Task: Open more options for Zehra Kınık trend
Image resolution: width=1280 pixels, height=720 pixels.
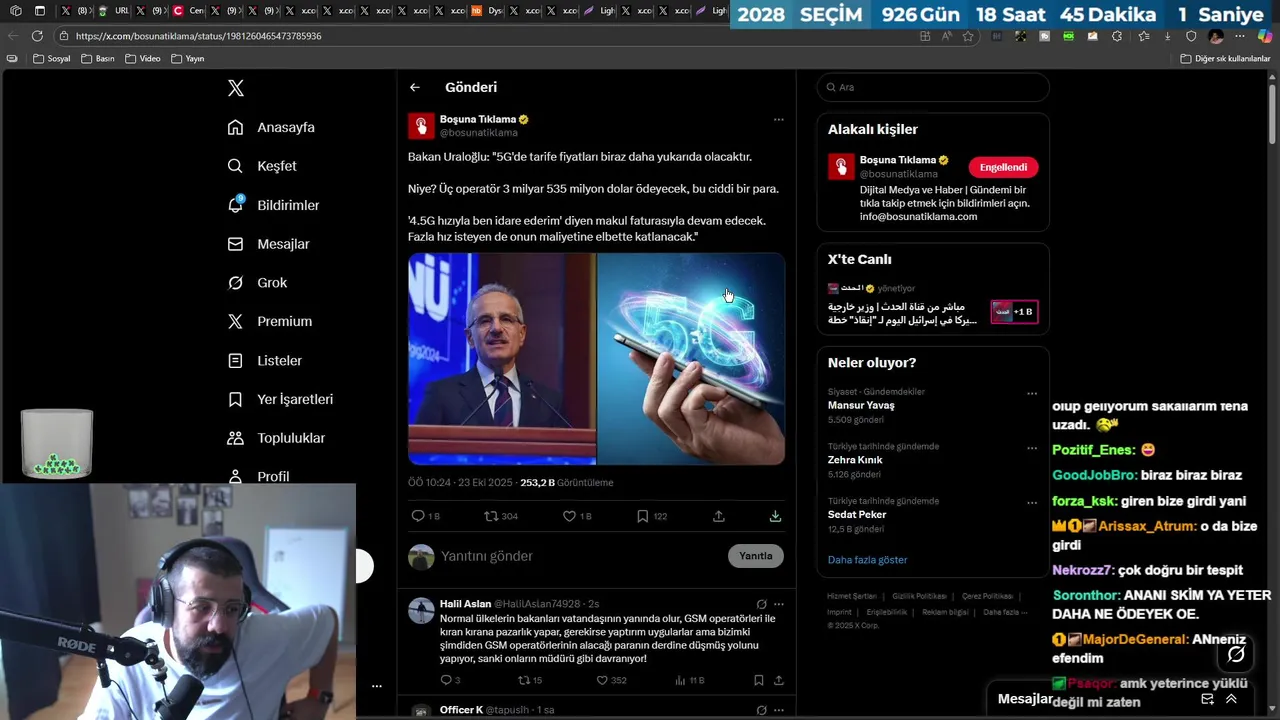Action: [1032, 448]
